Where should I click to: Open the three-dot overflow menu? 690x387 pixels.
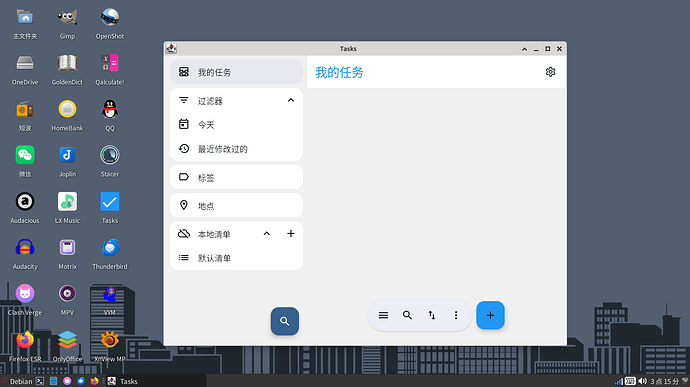pos(456,315)
